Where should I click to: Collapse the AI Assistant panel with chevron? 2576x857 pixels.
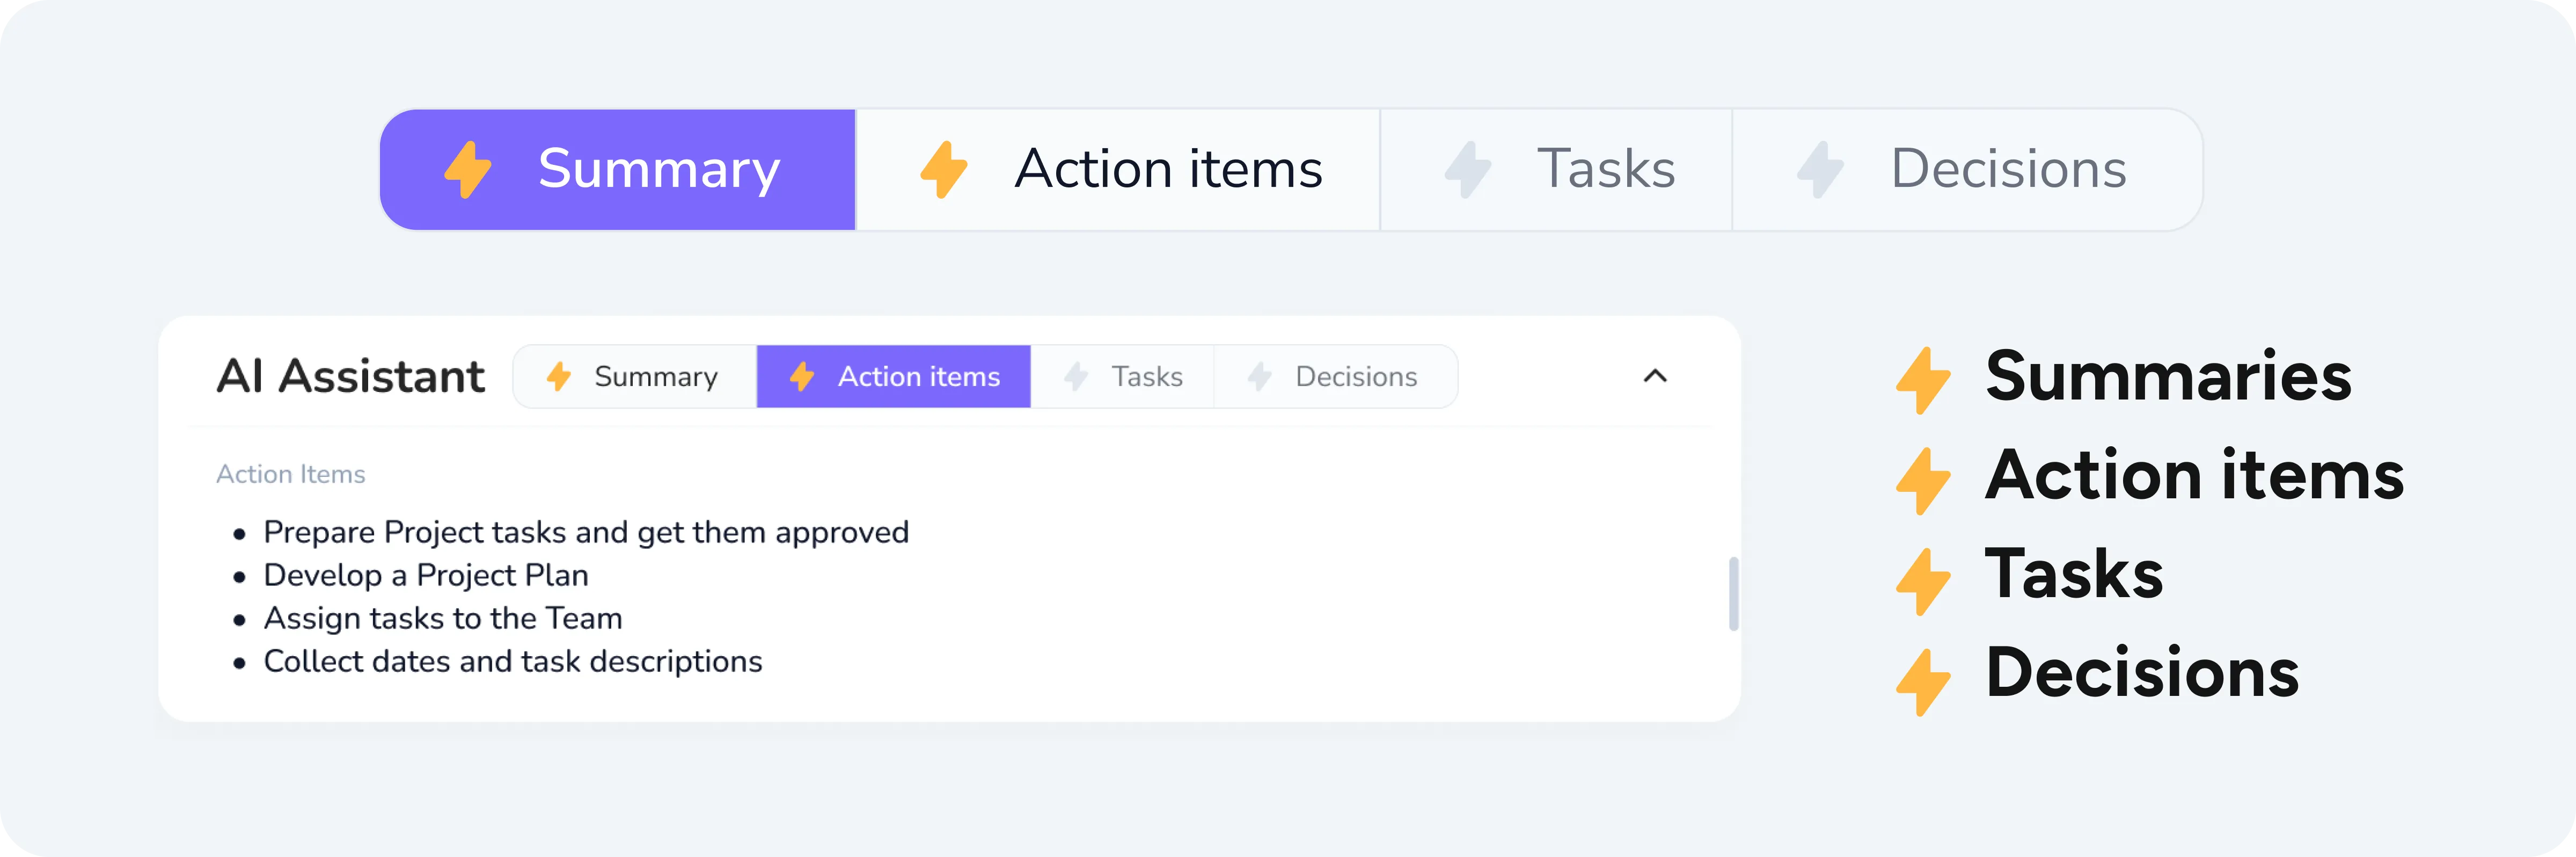[x=1655, y=376]
